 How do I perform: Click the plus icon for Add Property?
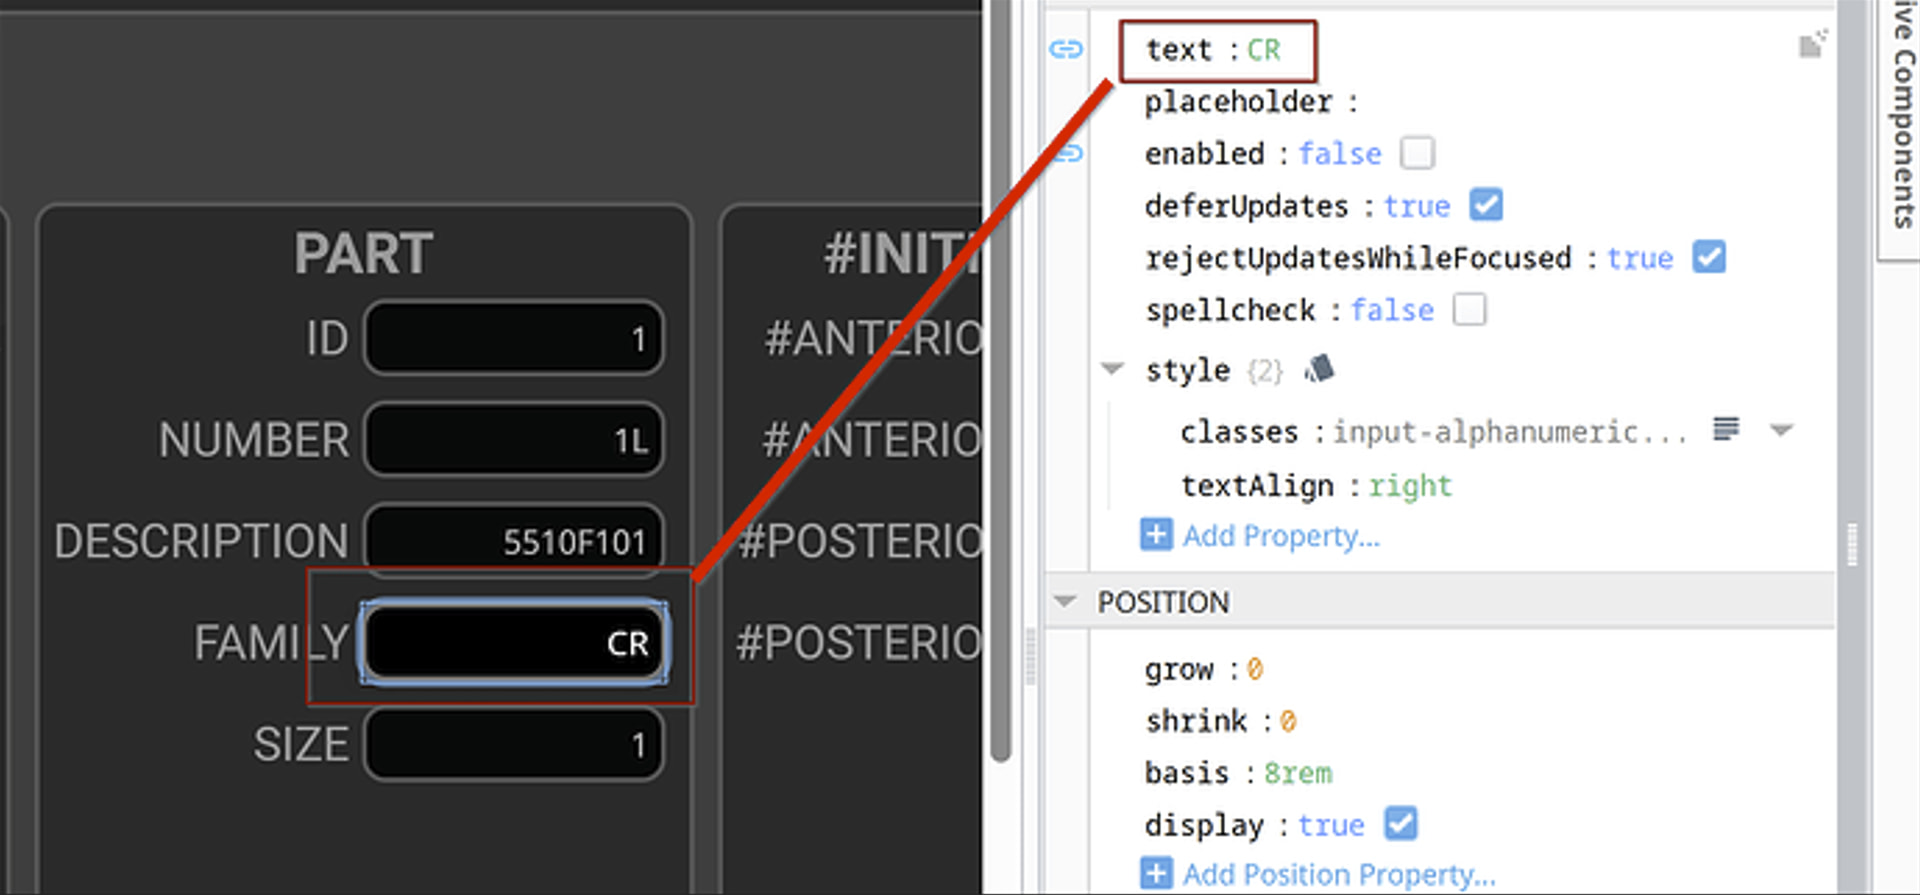point(1156,535)
